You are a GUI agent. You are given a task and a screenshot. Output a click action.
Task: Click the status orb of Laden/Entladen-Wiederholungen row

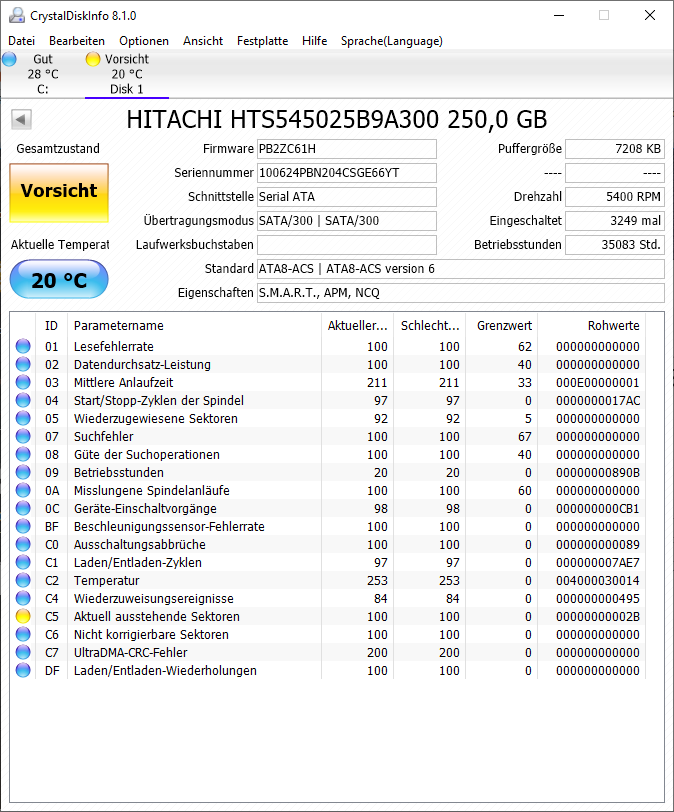point(23,670)
